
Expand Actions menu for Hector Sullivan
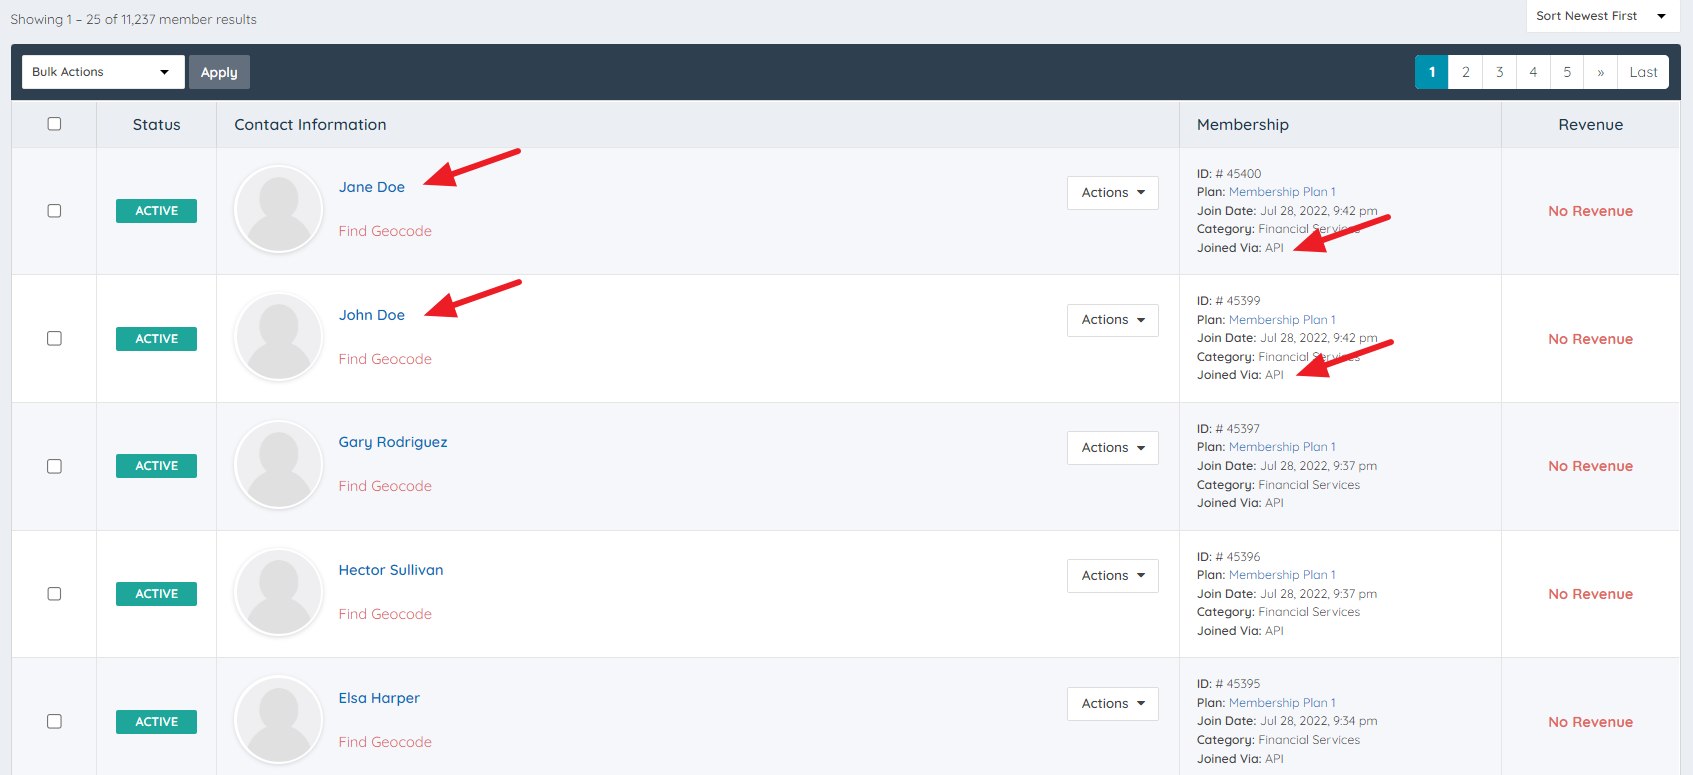coord(1112,576)
